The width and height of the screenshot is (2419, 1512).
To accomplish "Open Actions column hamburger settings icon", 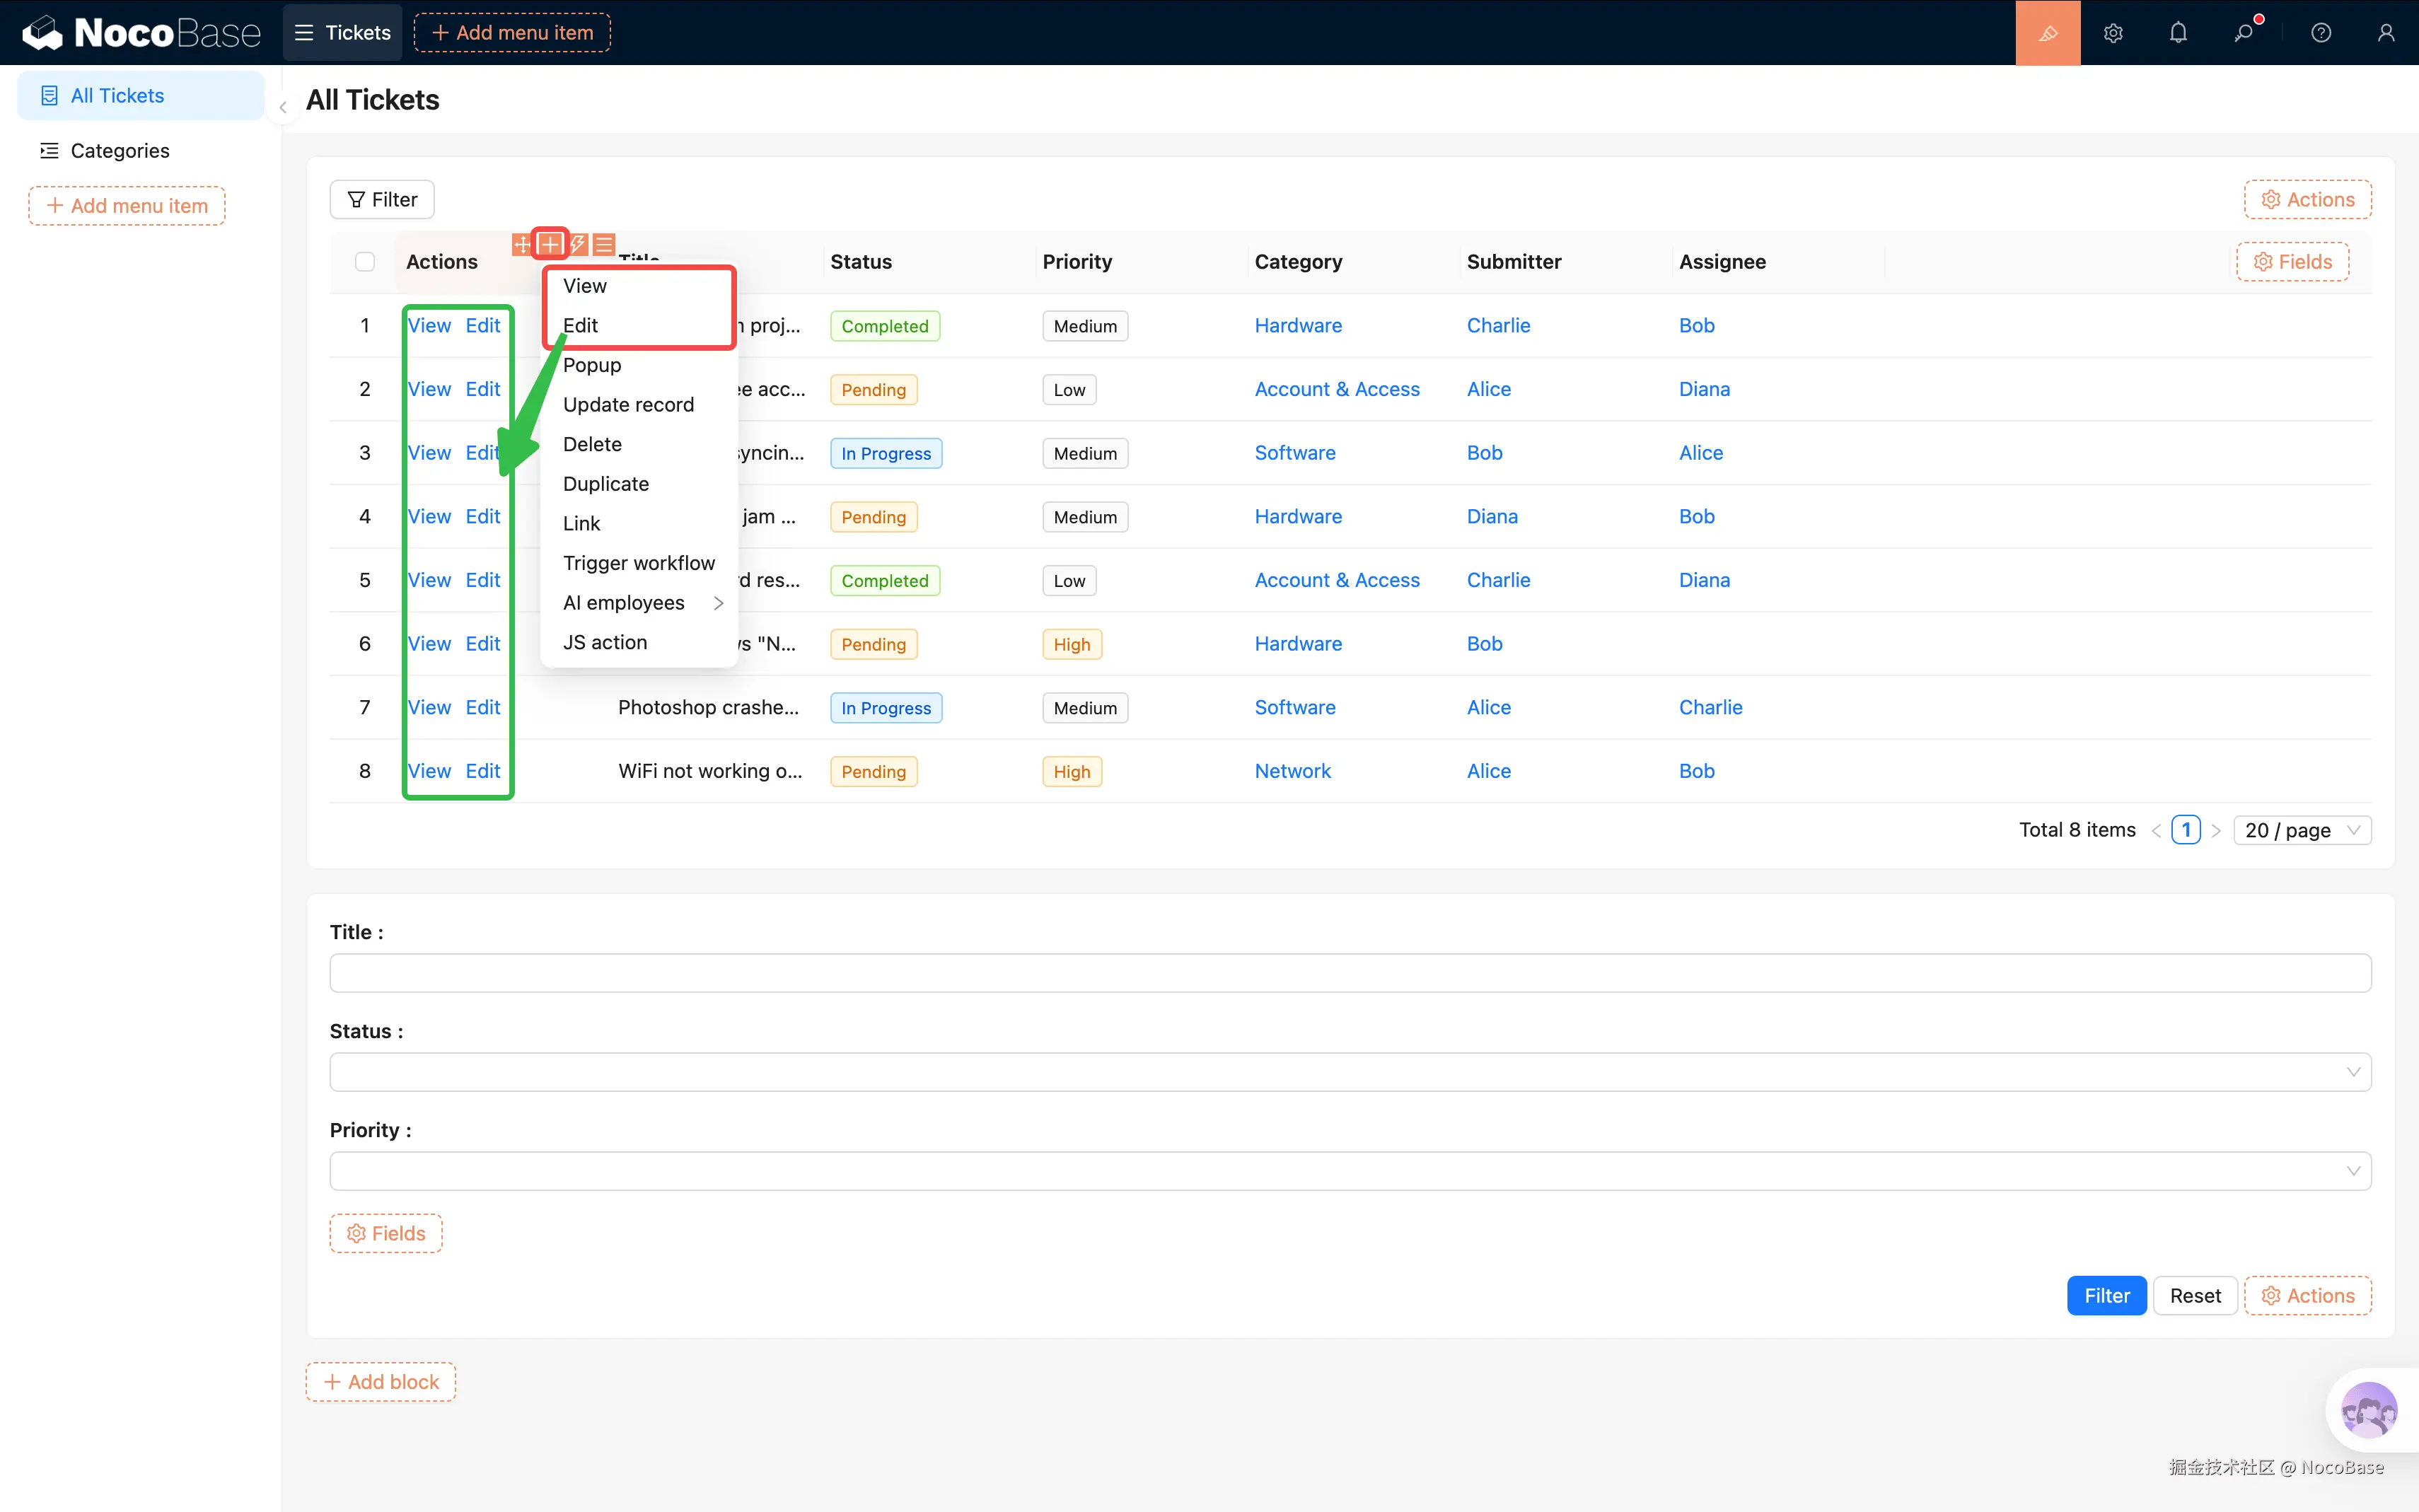I will pyautogui.click(x=604, y=244).
